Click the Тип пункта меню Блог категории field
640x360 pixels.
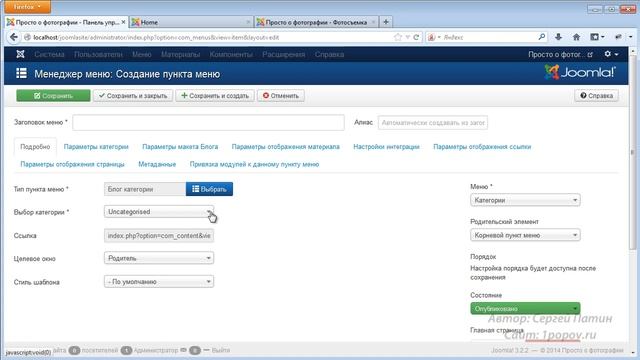point(145,189)
